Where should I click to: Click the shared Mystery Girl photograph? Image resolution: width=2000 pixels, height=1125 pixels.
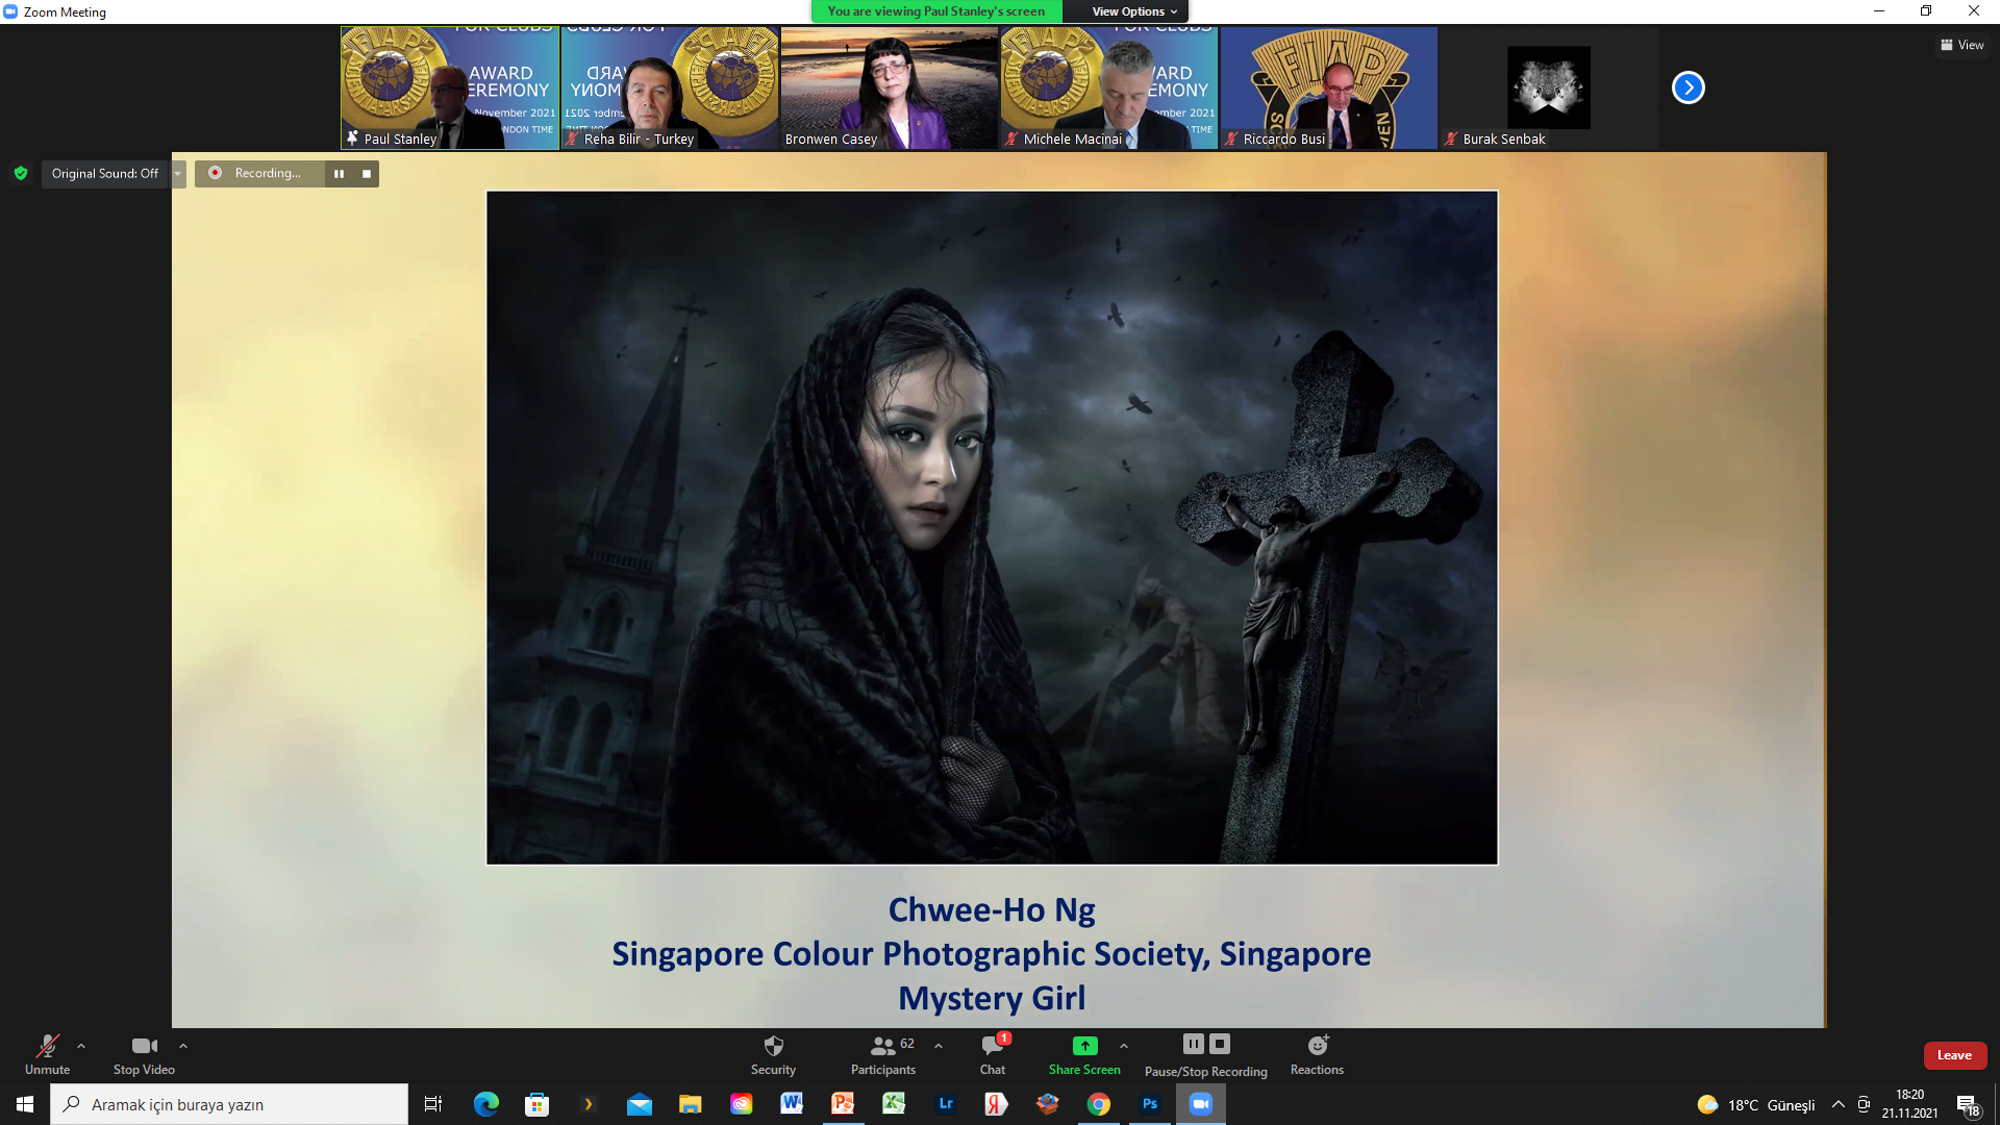pos(992,527)
